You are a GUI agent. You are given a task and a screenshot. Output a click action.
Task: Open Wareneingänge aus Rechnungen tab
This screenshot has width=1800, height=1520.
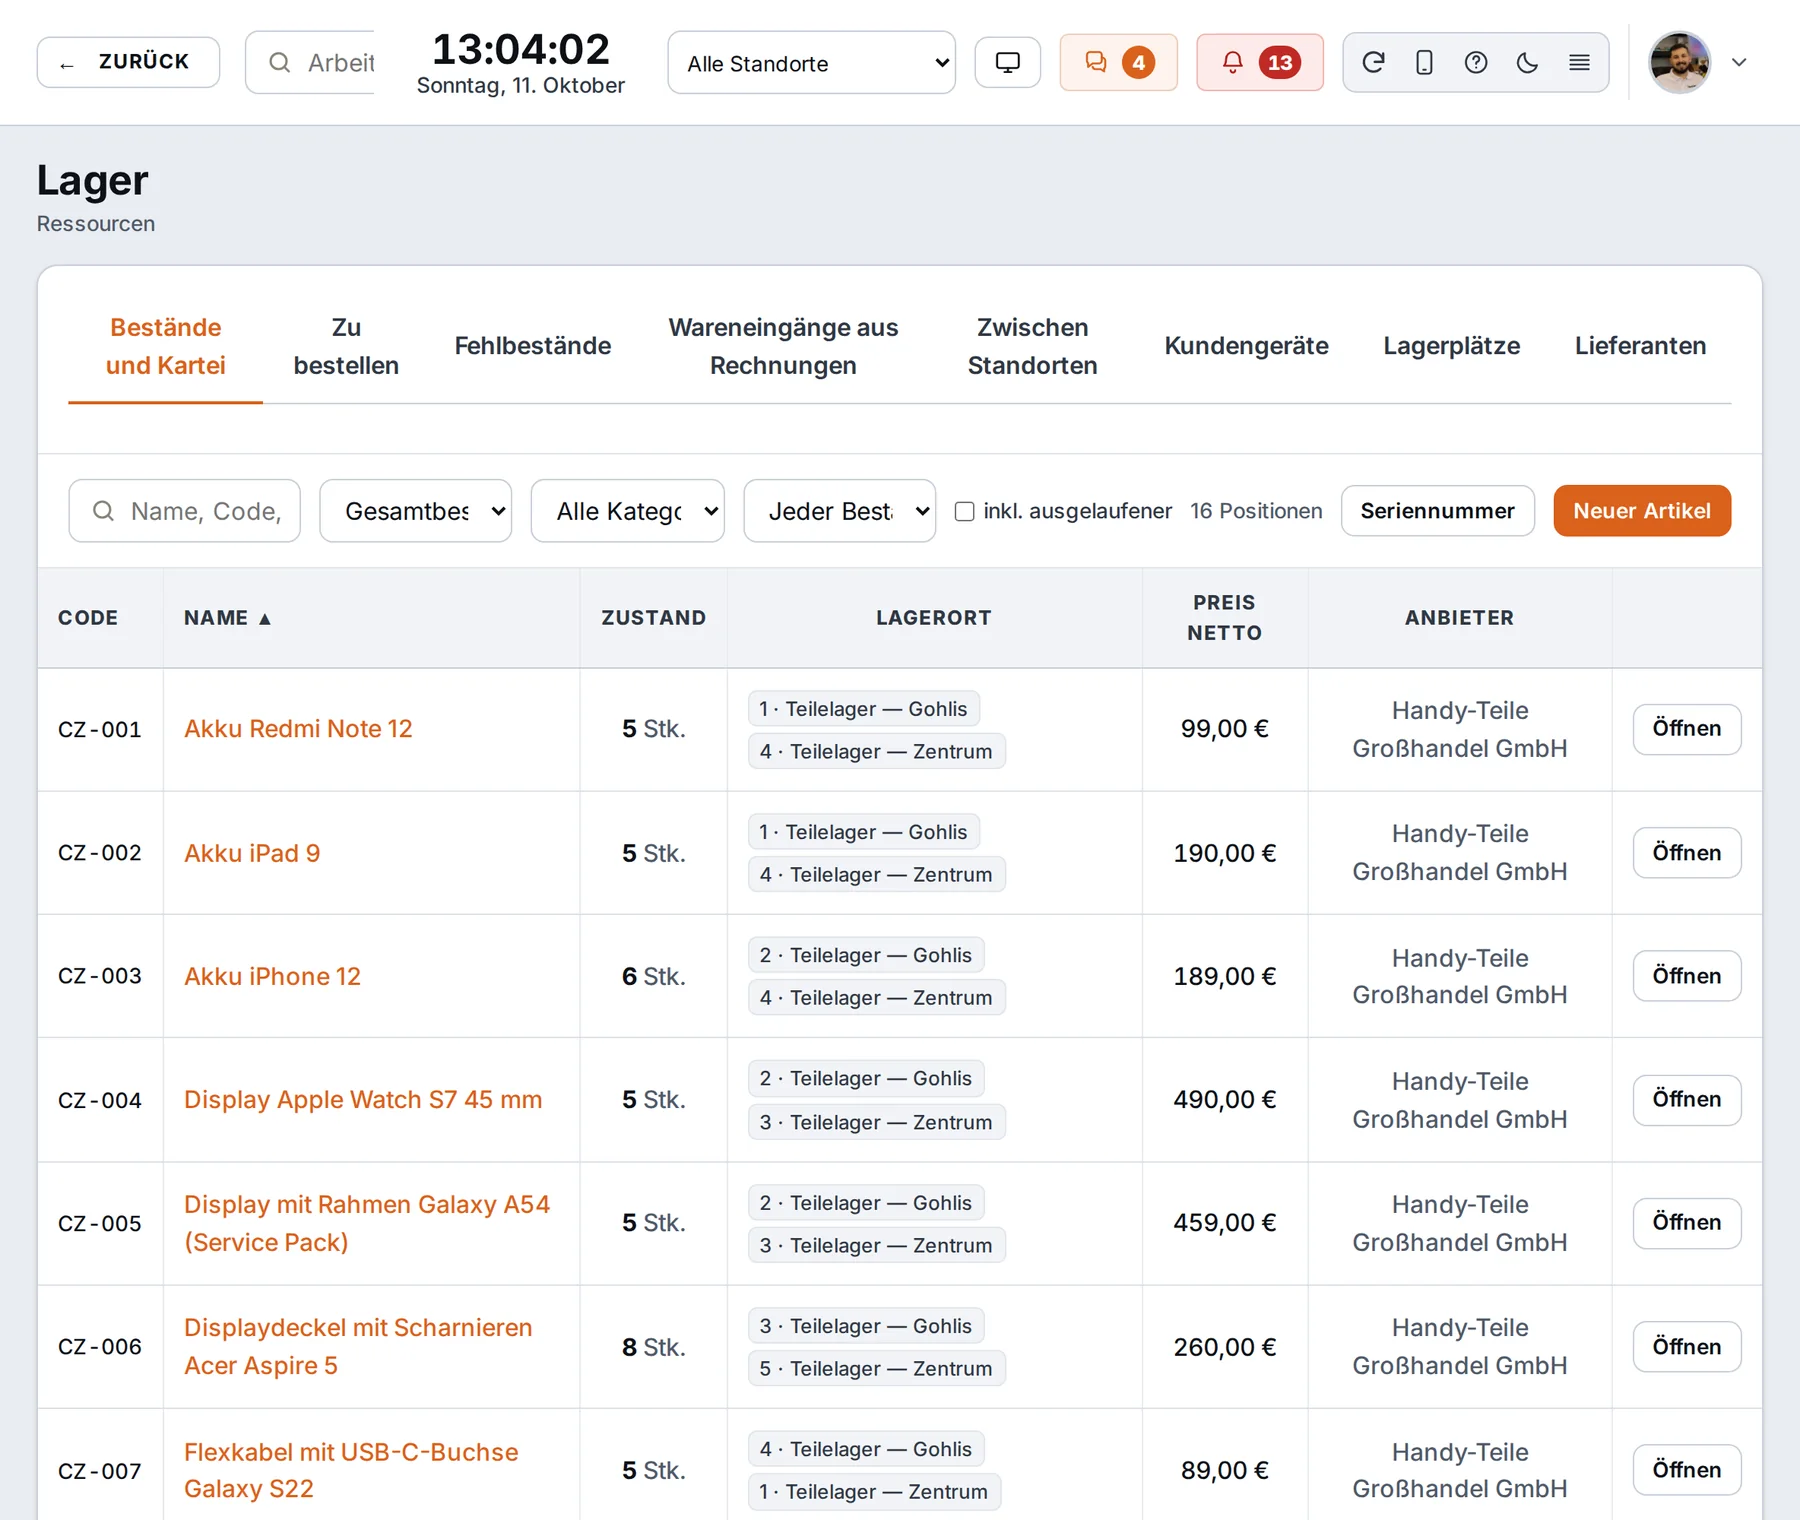[783, 346]
